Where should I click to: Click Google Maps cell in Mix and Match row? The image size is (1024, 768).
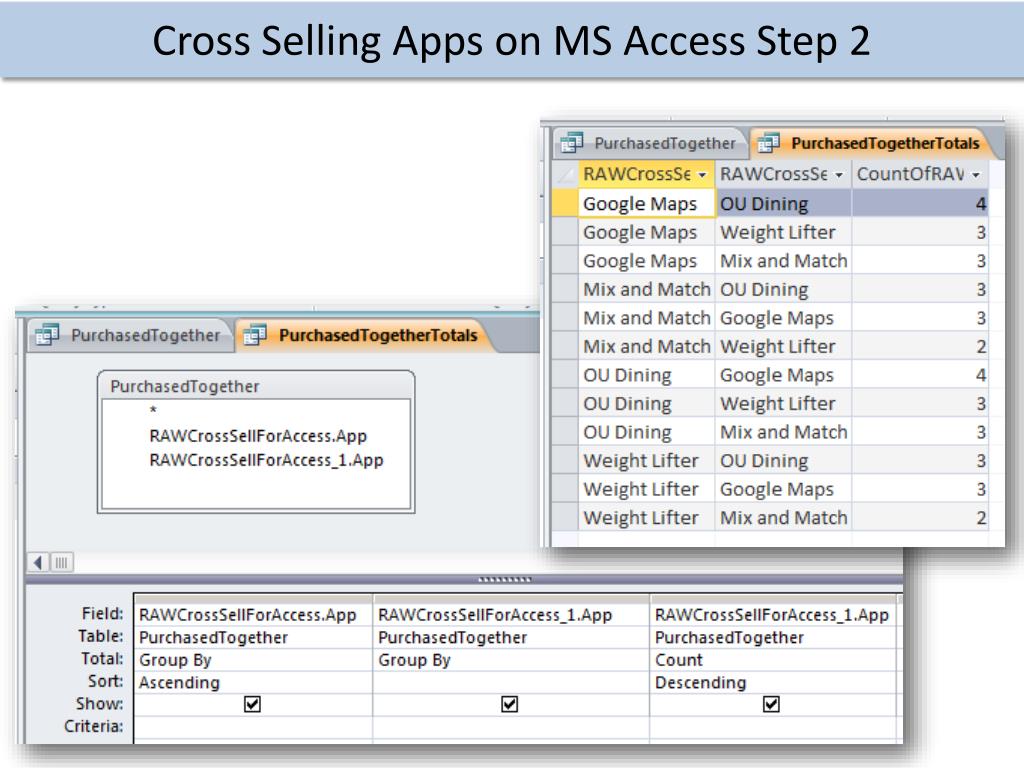(x=783, y=318)
